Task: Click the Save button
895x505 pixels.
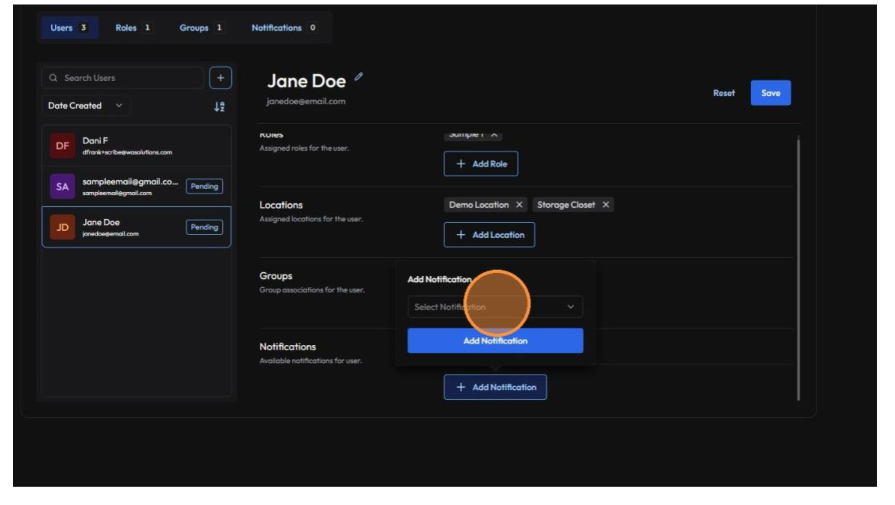Action: (x=771, y=93)
